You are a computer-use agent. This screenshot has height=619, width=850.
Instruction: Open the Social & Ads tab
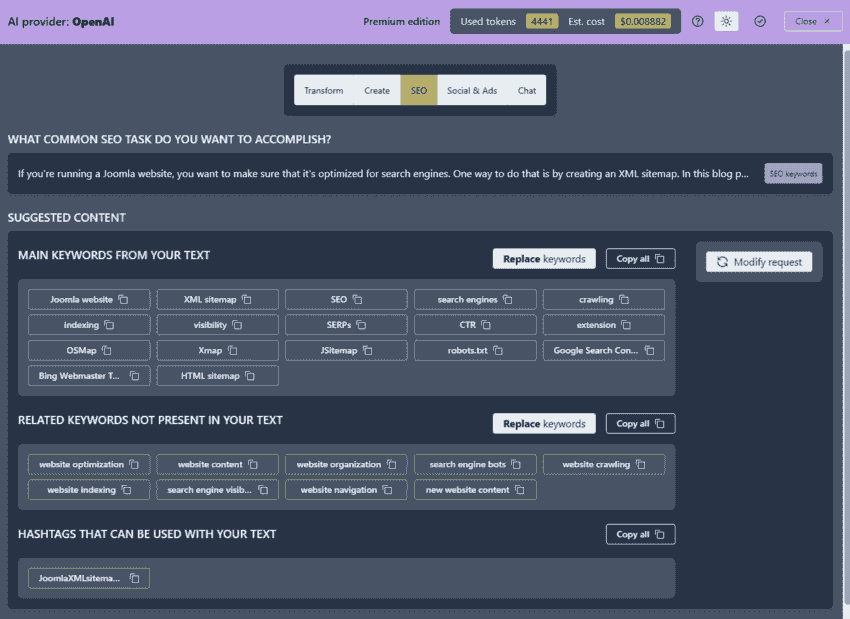point(471,90)
